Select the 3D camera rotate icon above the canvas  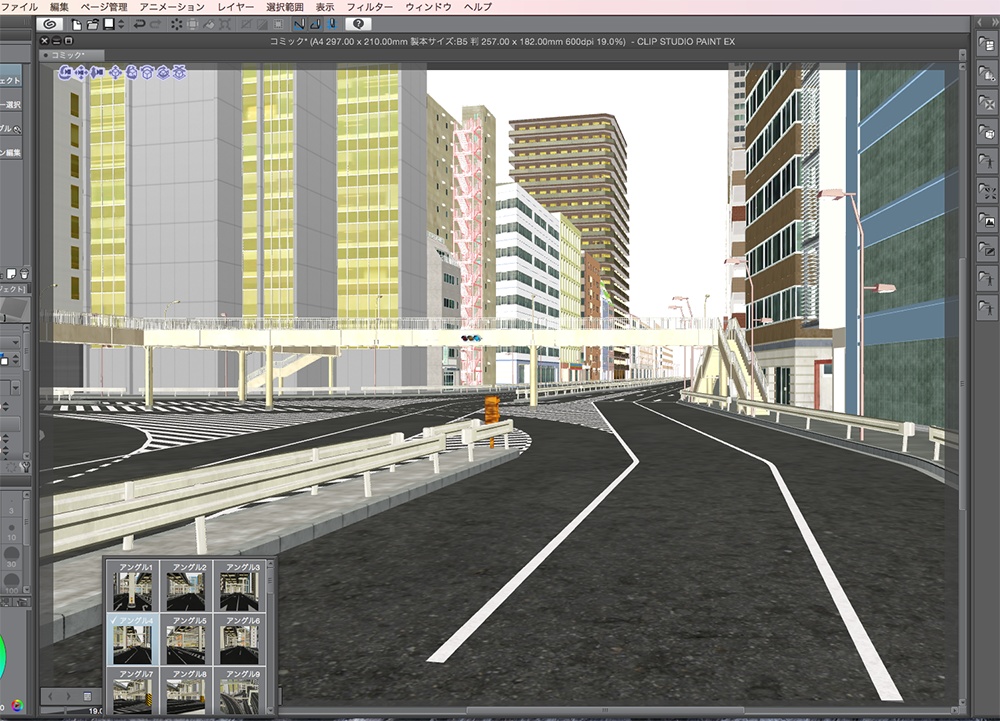point(64,73)
